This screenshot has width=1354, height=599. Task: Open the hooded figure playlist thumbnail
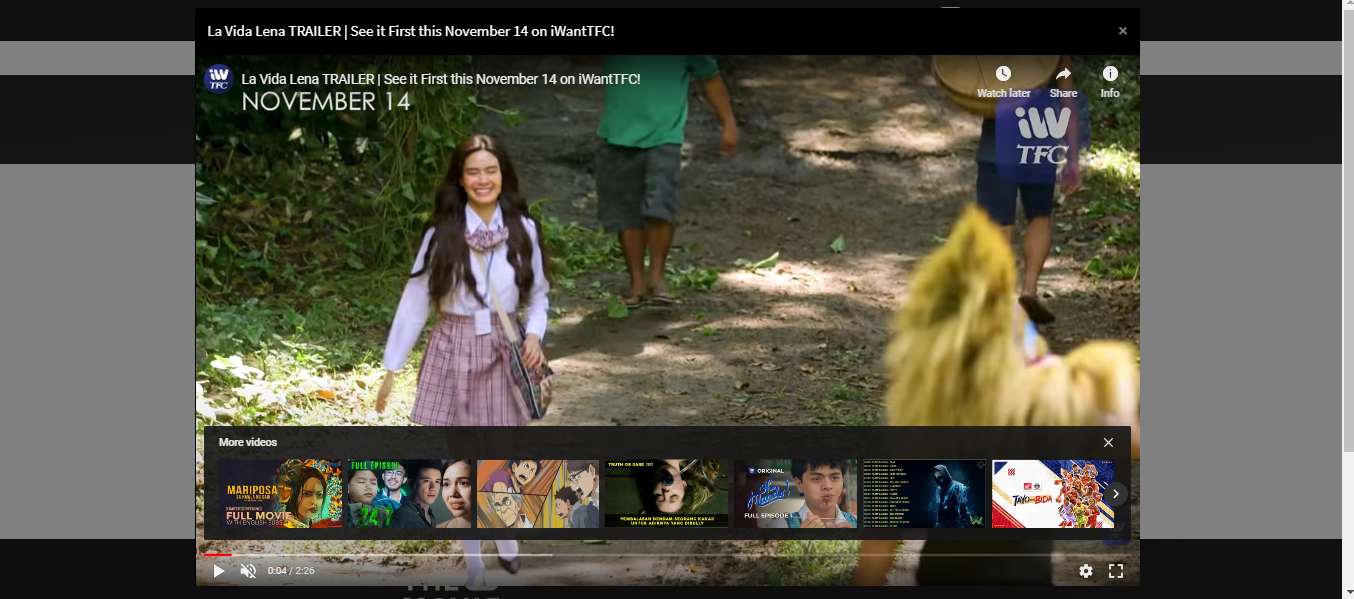[925, 494]
